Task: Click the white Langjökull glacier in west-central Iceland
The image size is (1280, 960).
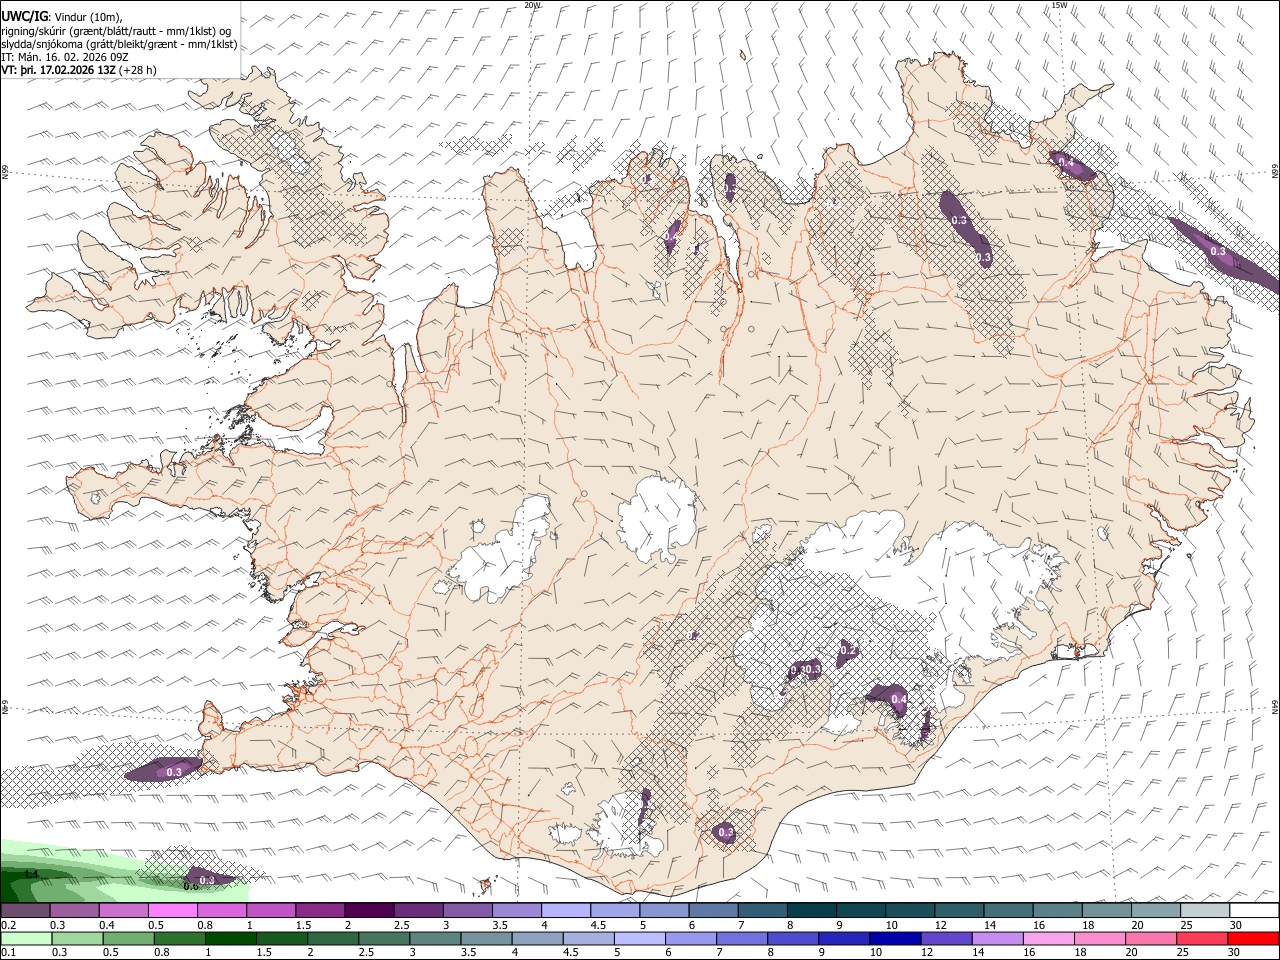Action: click(x=500, y=555)
